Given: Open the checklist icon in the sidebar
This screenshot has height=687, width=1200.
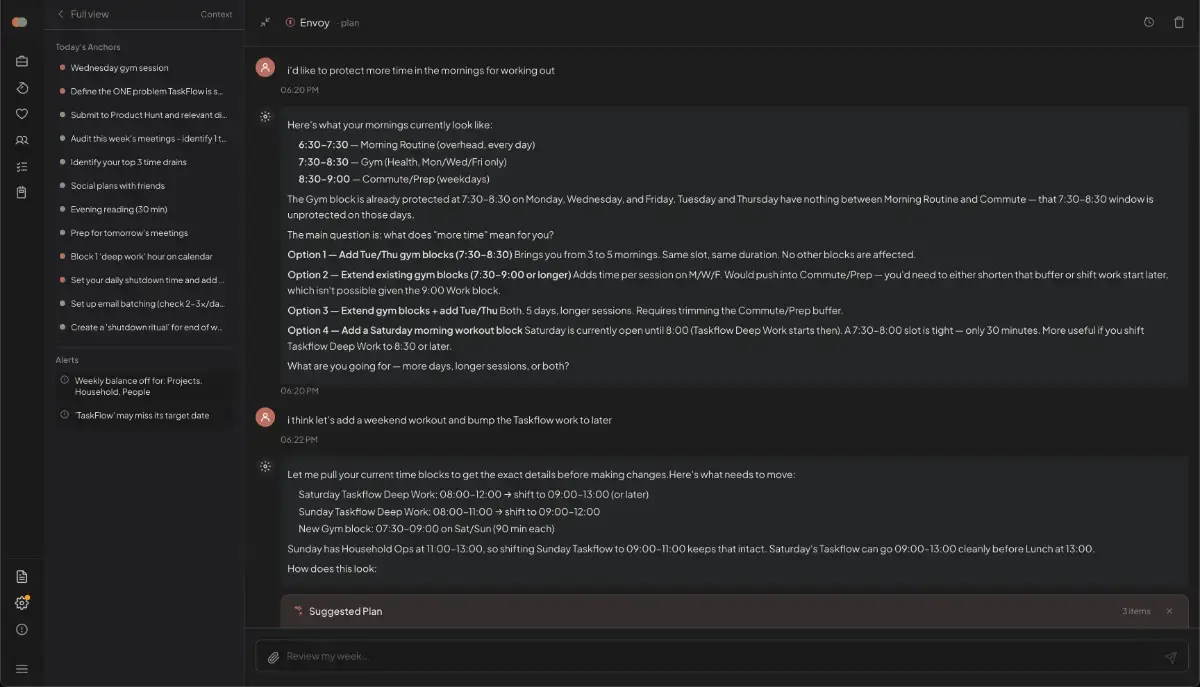Looking at the screenshot, I should (22, 167).
